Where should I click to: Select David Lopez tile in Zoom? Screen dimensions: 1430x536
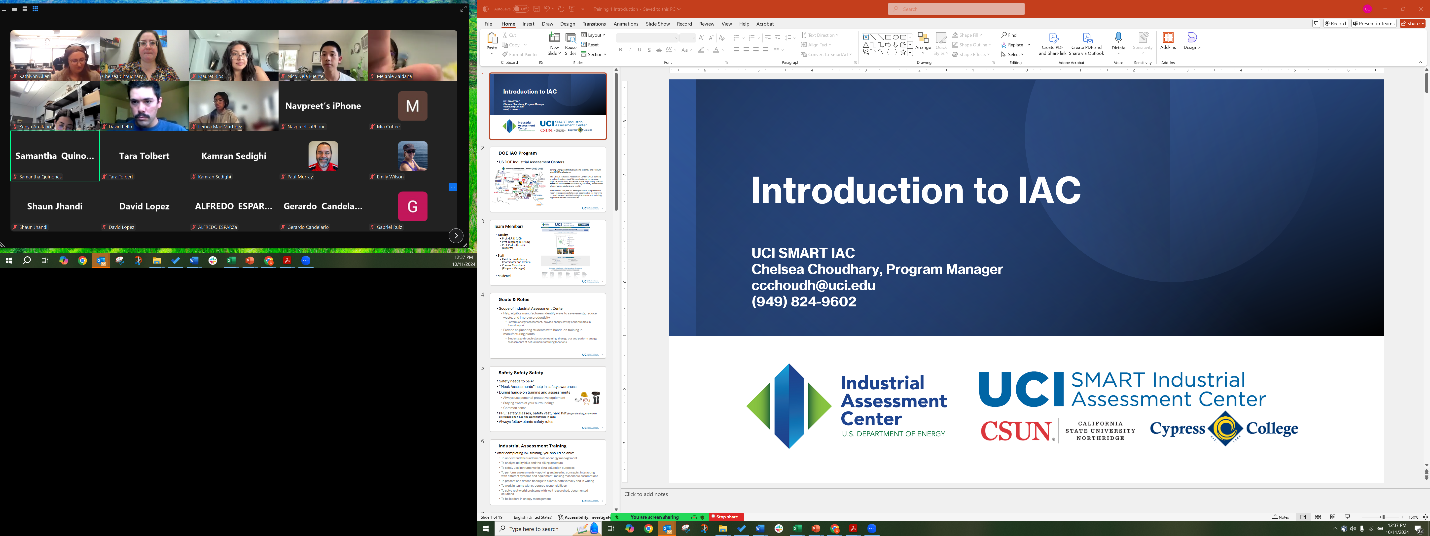pyautogui.click(x=144, y=206)
